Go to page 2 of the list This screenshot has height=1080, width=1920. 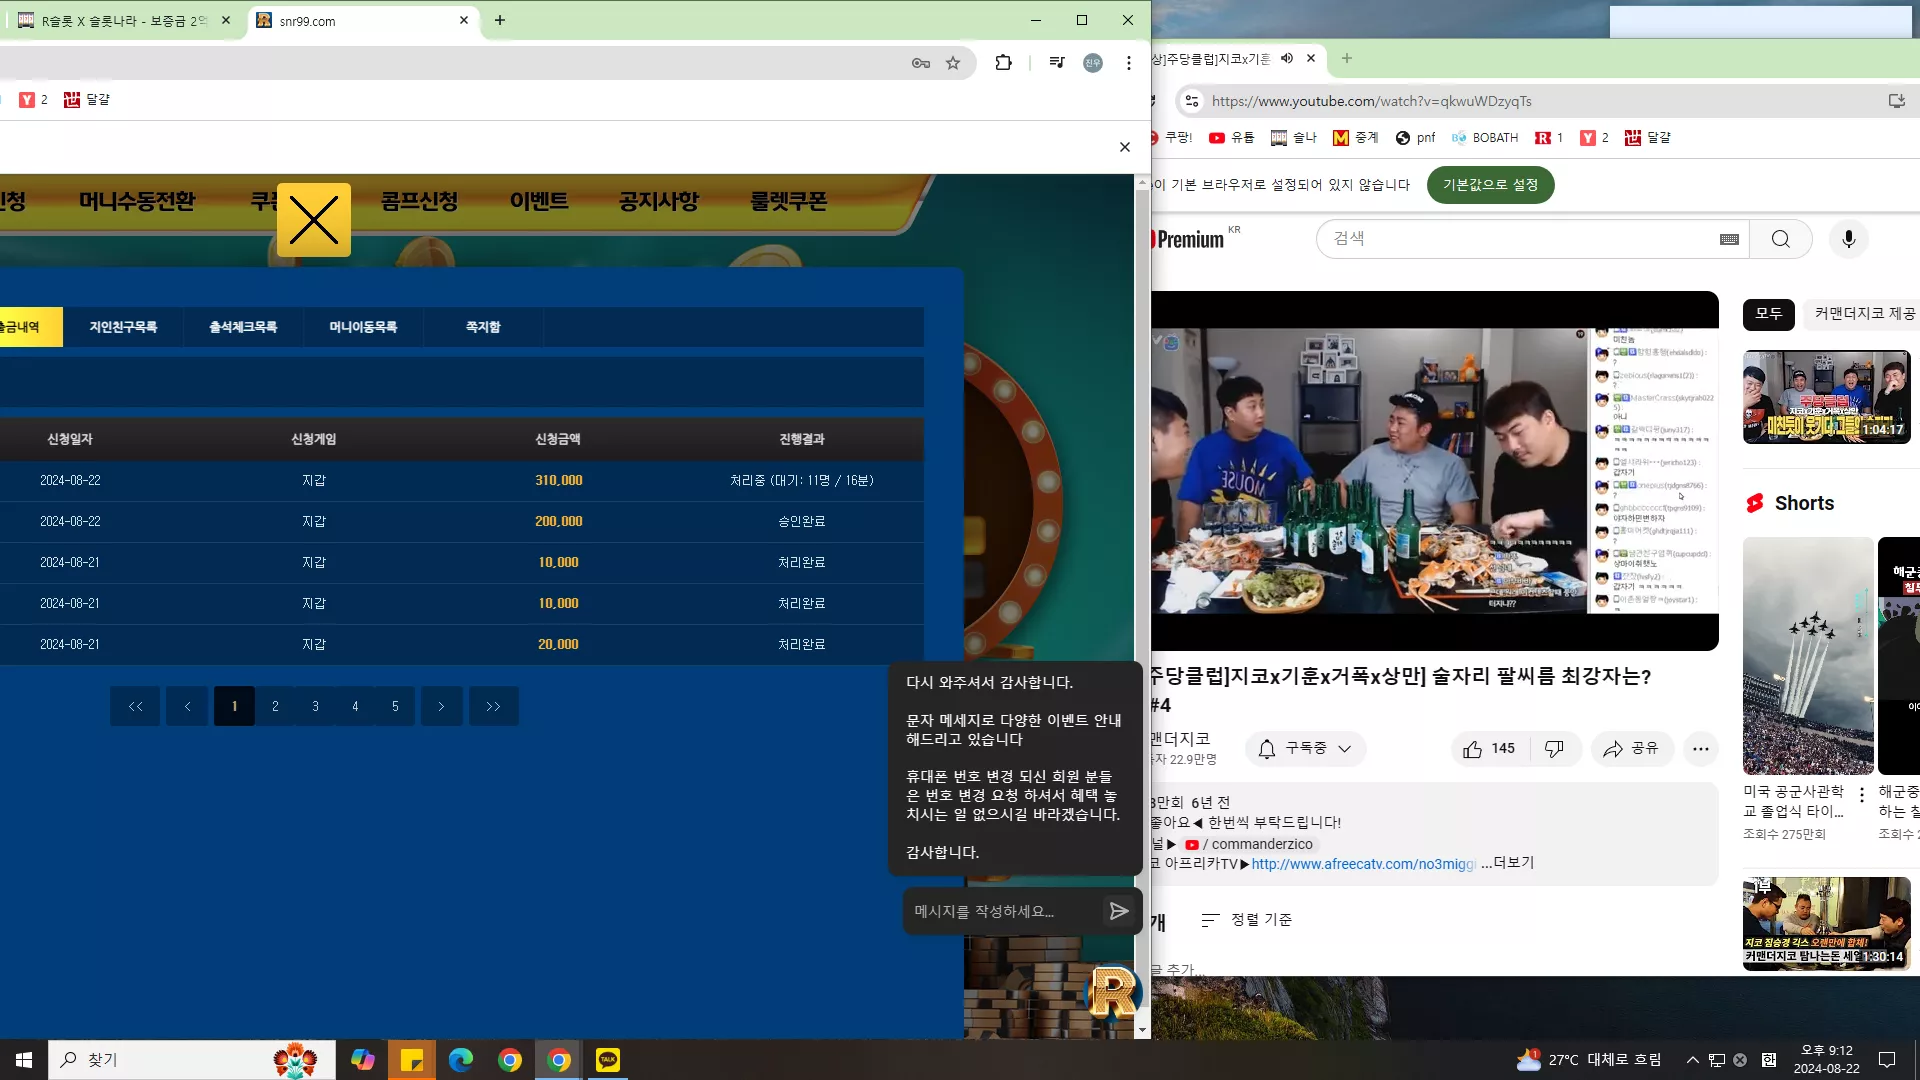click(275, 706)
